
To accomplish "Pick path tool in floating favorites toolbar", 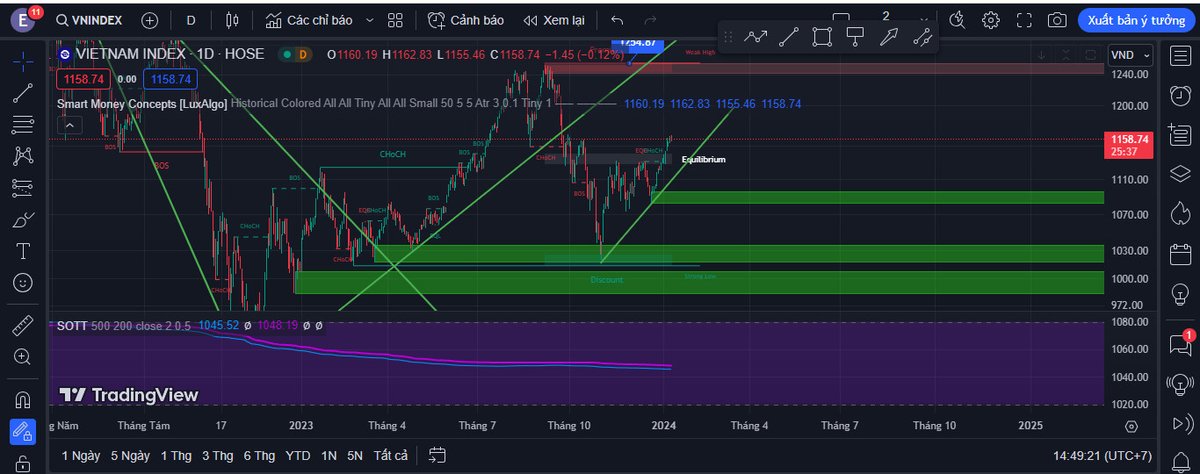I will tap(756, 37).
